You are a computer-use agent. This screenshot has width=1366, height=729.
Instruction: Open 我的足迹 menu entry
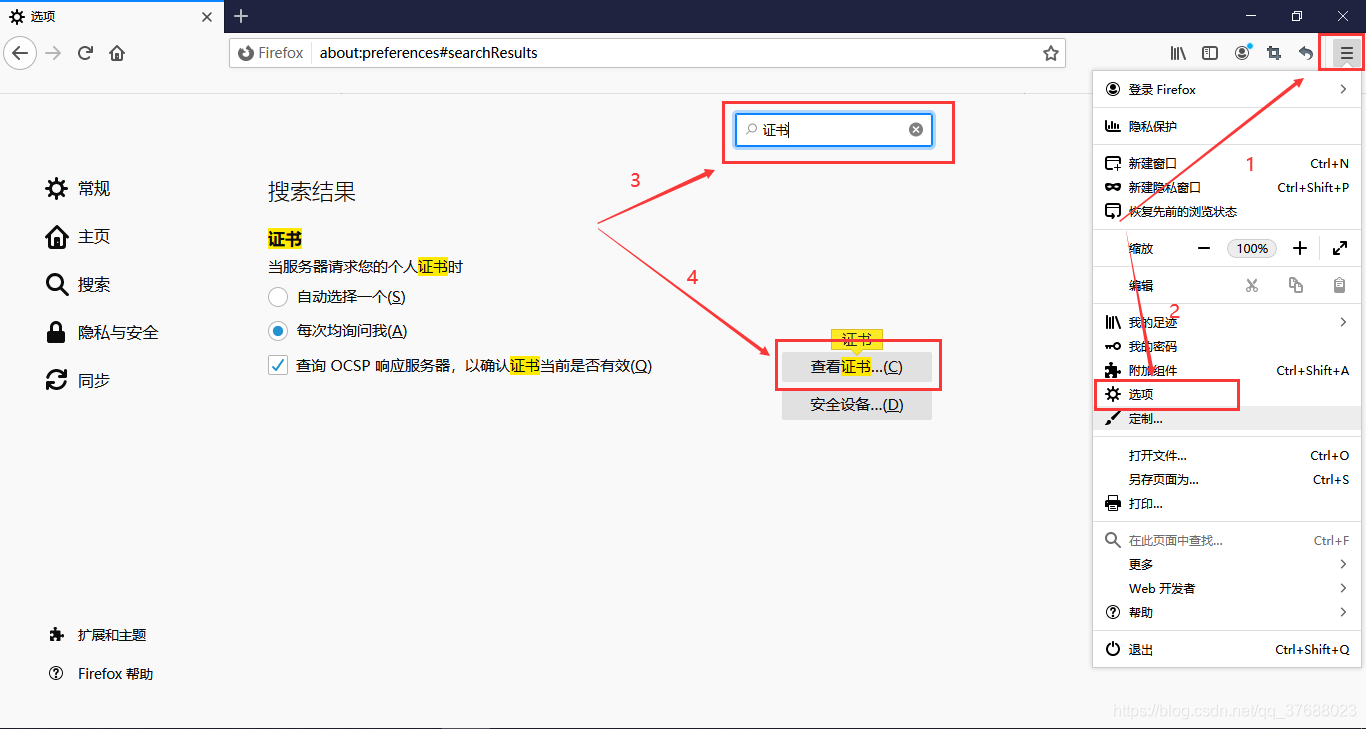tap(1227, 322)
